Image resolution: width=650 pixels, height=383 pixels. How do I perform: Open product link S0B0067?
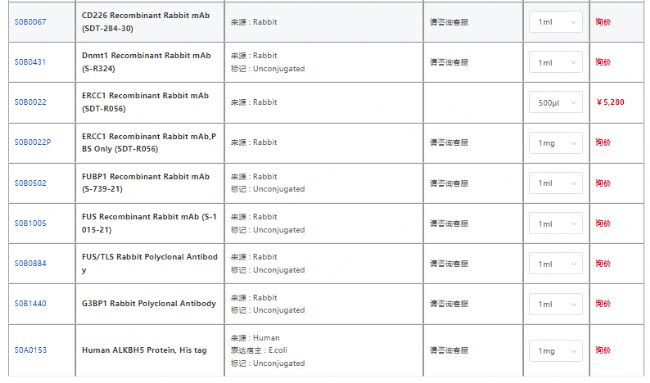(x=30, y=22)
